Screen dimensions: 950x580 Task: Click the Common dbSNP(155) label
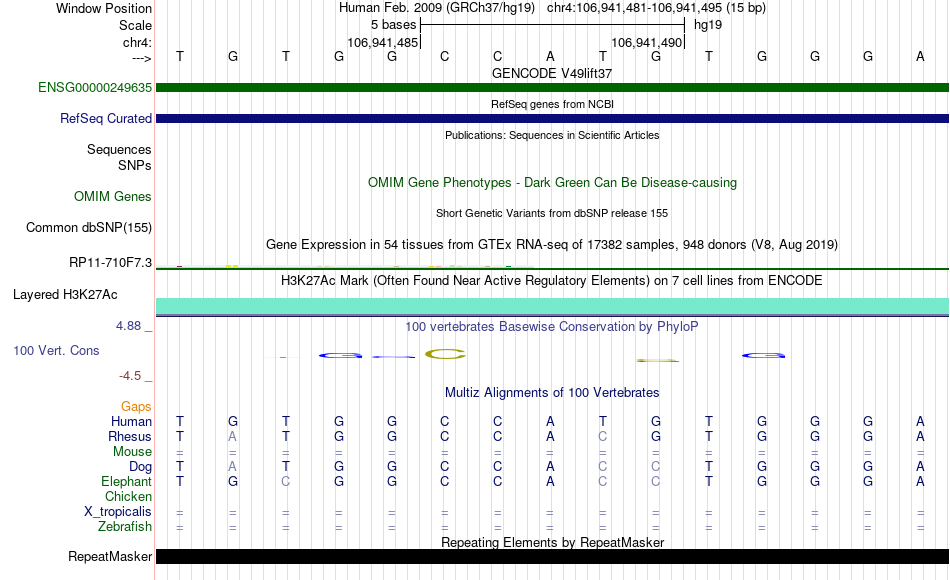pyautogui.click(x=89, y=227)
